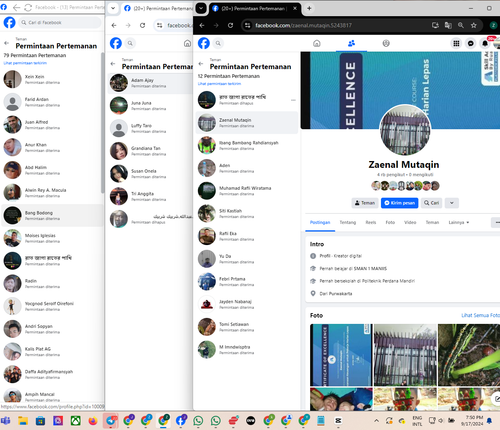Switch to the Teman profile tab
Viewport: 500px width, 430px height.
[x=432, y=222]
